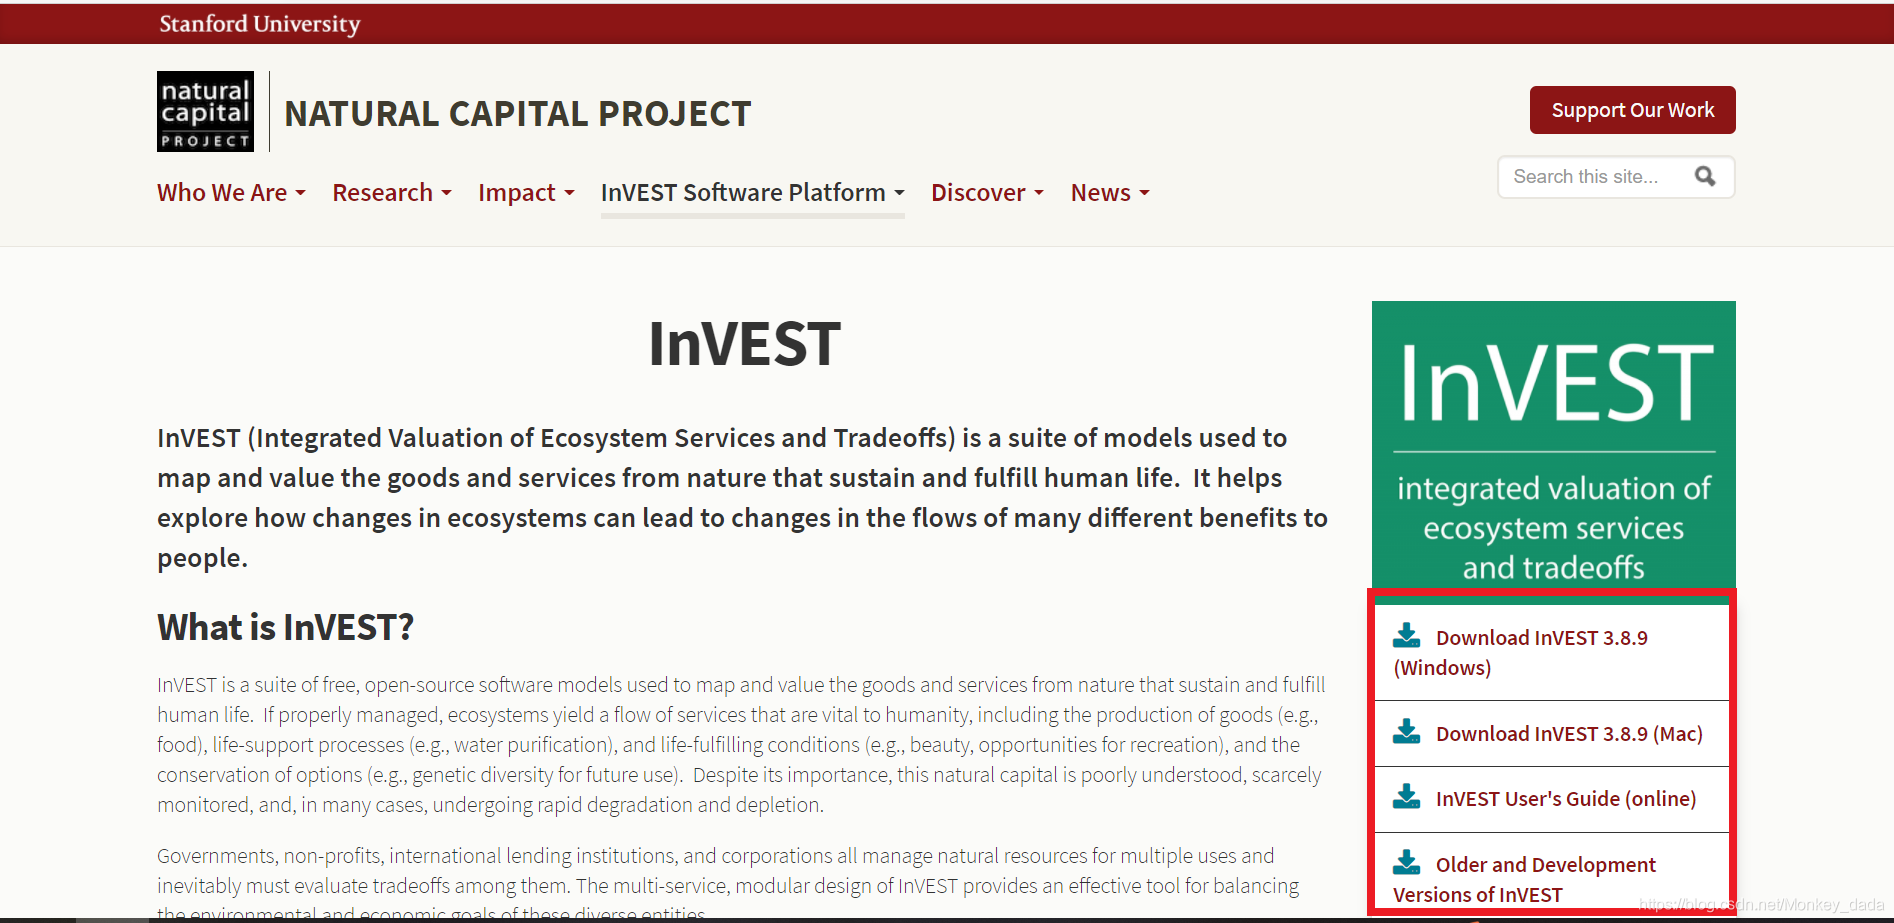
Task: Expand the Discover dropdown arrow
Action: (x=1039, y=193)
